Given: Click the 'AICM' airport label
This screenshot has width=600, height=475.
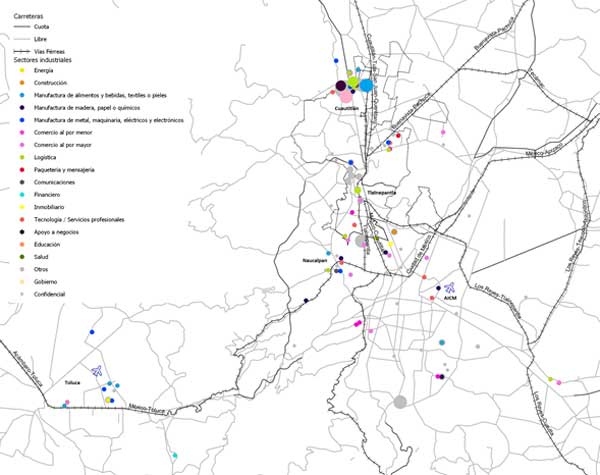Looking at the screenshot, I should pyautogui.click(x=450, y=298).
